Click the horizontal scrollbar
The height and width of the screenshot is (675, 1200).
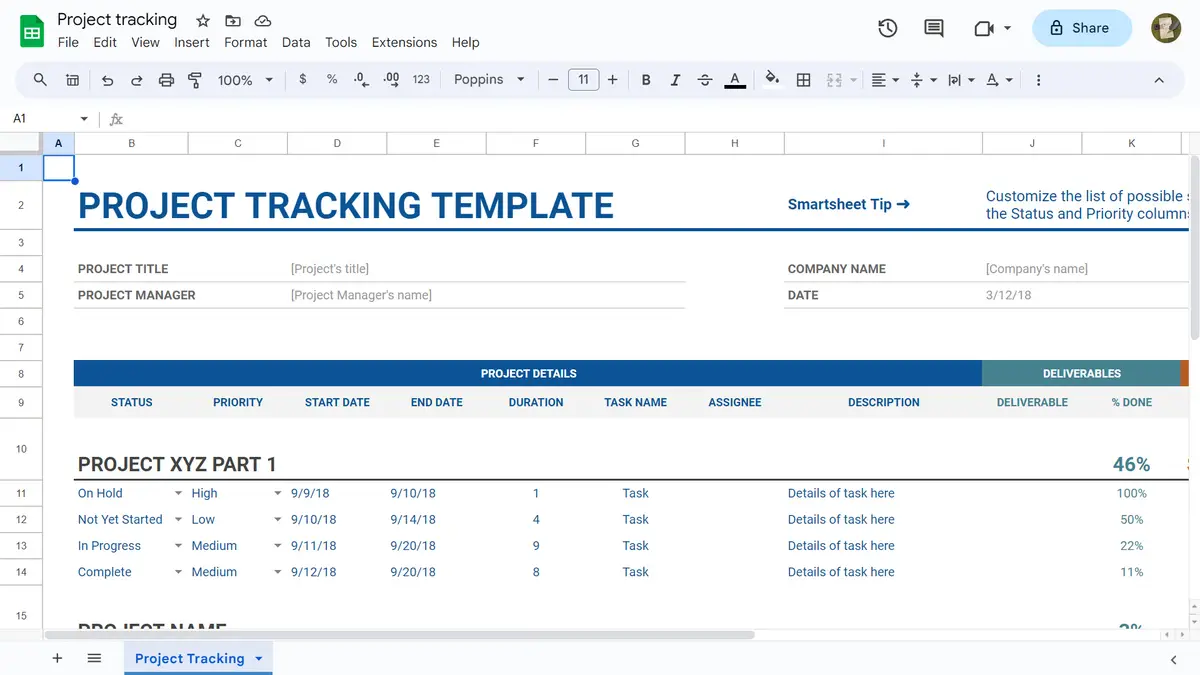coord(400,634)
